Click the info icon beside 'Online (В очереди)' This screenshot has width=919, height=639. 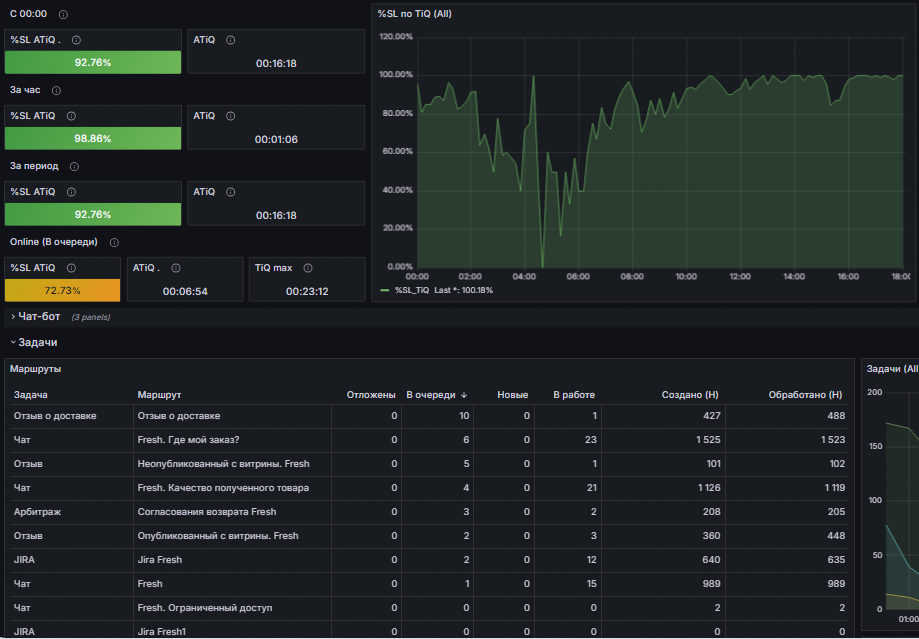point(114,243)
